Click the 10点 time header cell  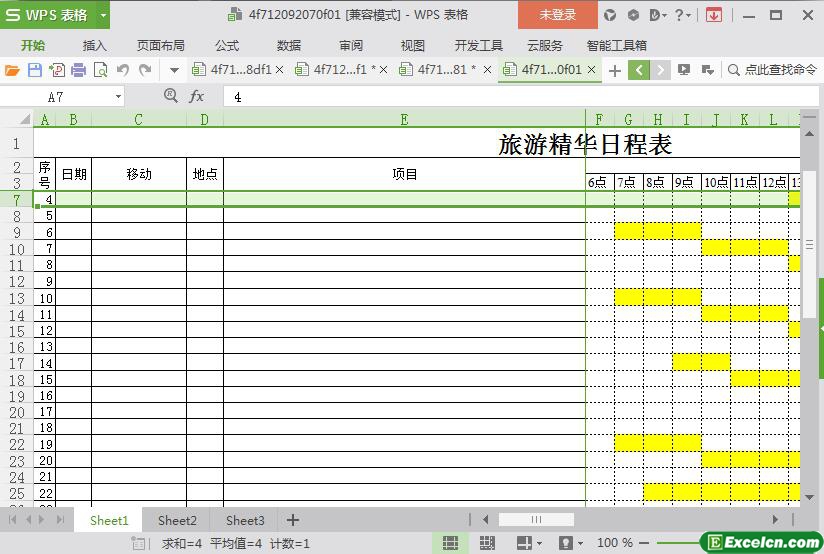[716, 182]
